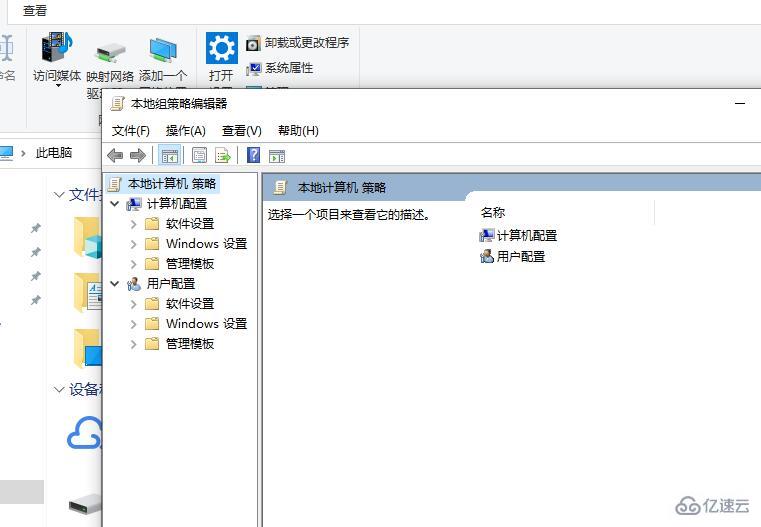Click the desktop folder icon in Explorer
The width and height of the screenshot is (761, 527).
[88, 348]
